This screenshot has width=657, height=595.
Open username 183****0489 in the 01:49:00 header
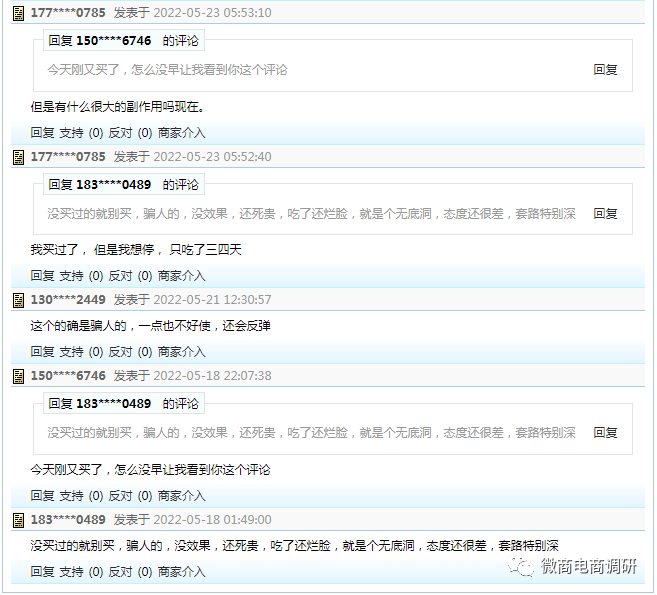(68, 520)
